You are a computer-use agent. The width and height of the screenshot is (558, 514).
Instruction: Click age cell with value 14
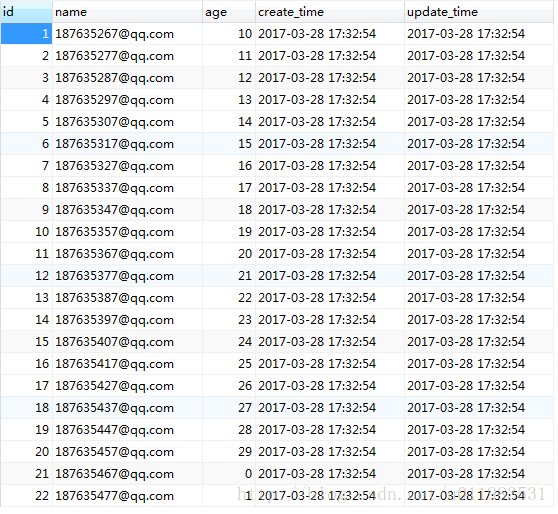pos(229,122)
